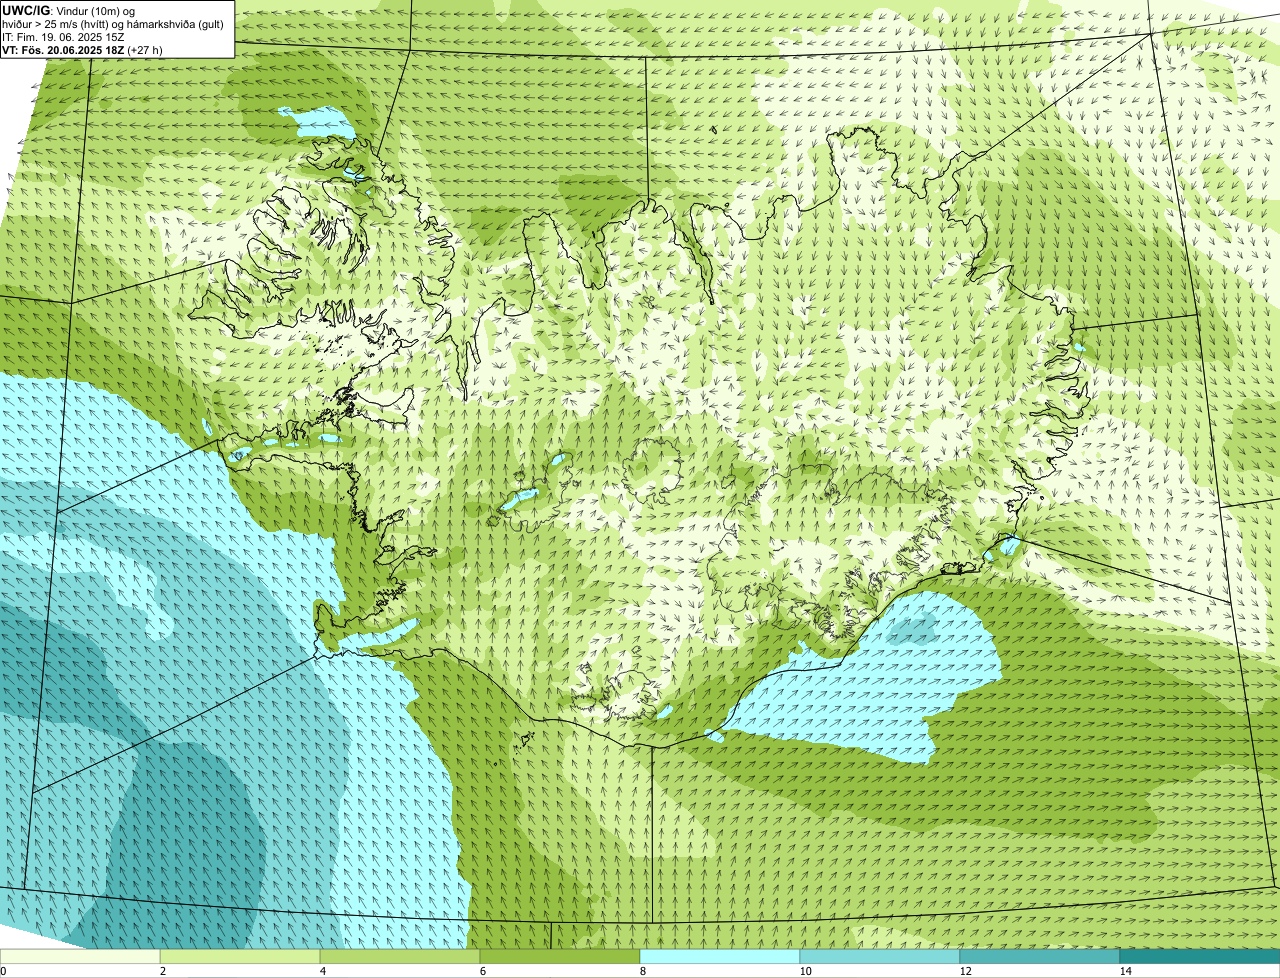The height and width of the screenshot is (978, 1280).
Task: Select 'VT: Fös. 20.06.2025 18Z (+27 h)' line
Action: pyautogui.click(x=83, y=49)
